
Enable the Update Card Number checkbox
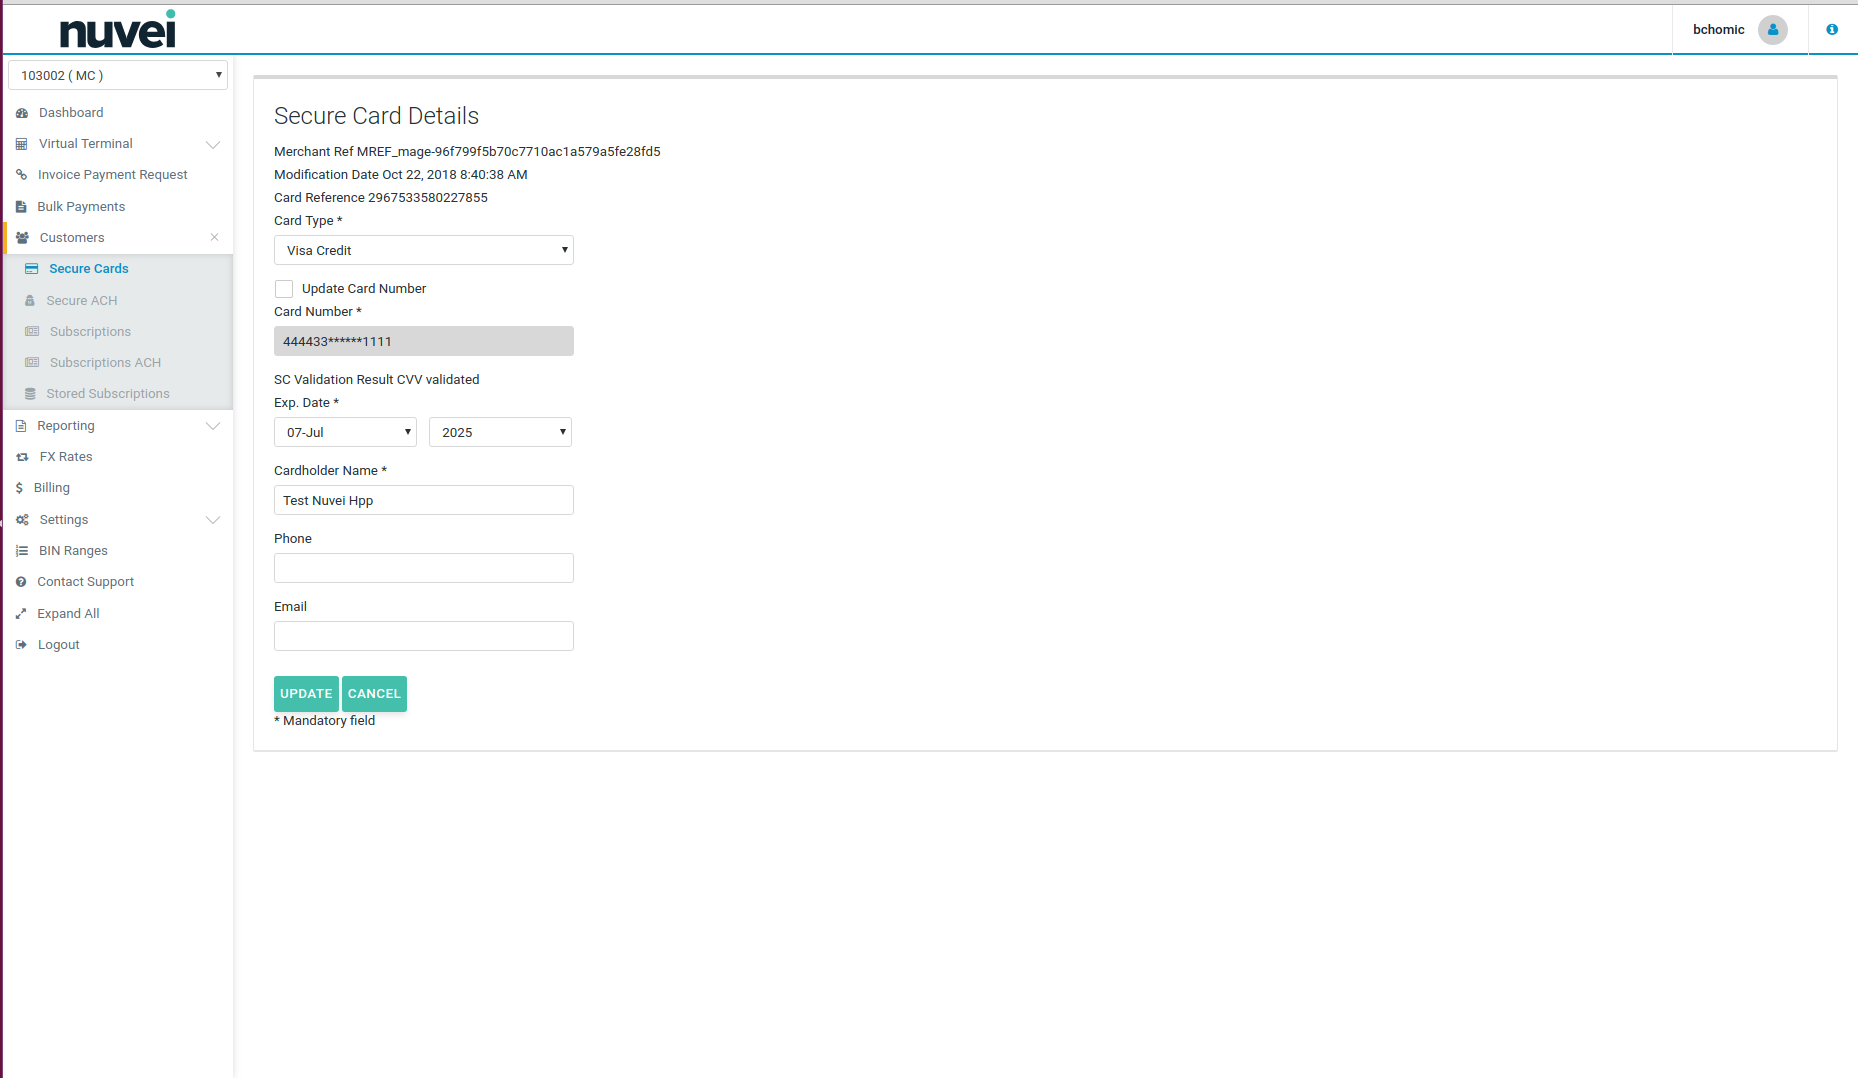[x=284, y=289]
